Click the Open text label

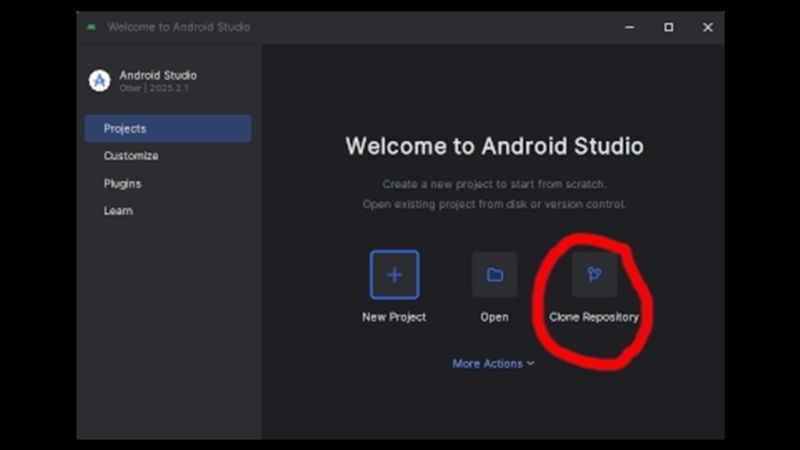point(494,317)
